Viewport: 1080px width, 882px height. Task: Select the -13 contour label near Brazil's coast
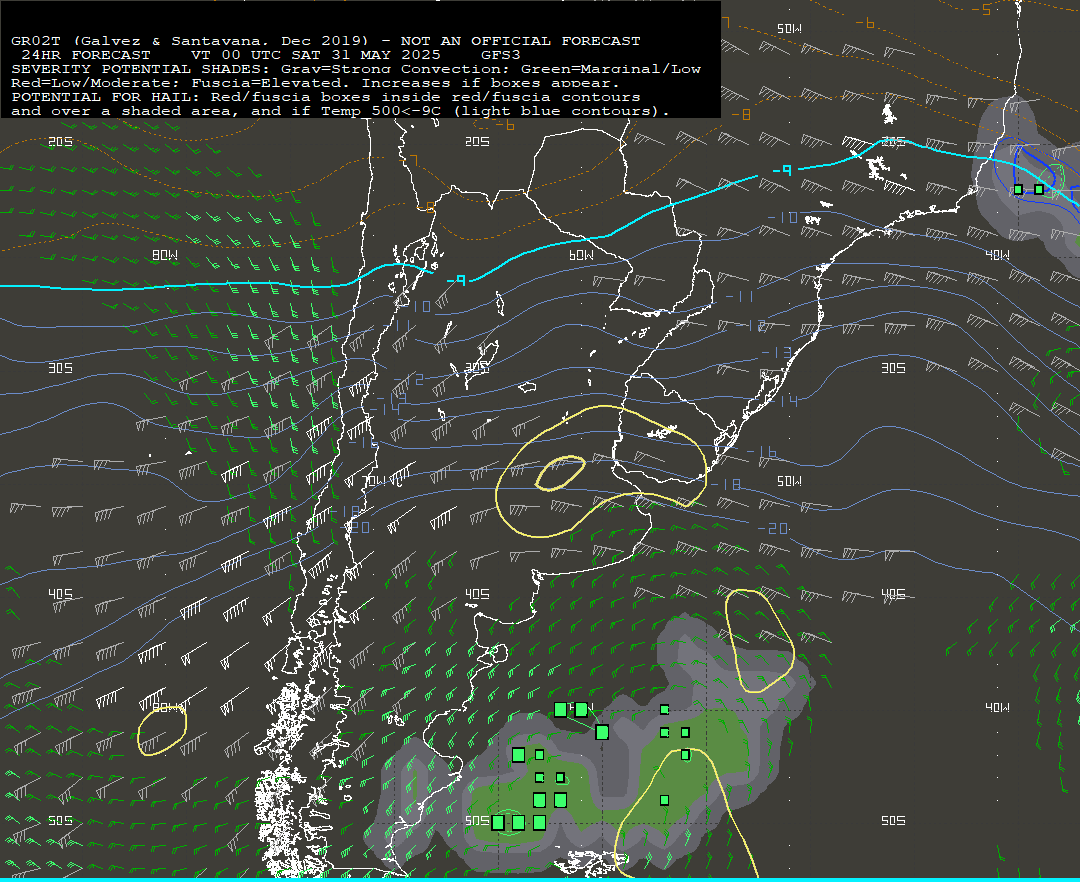[x=776, y=353]
